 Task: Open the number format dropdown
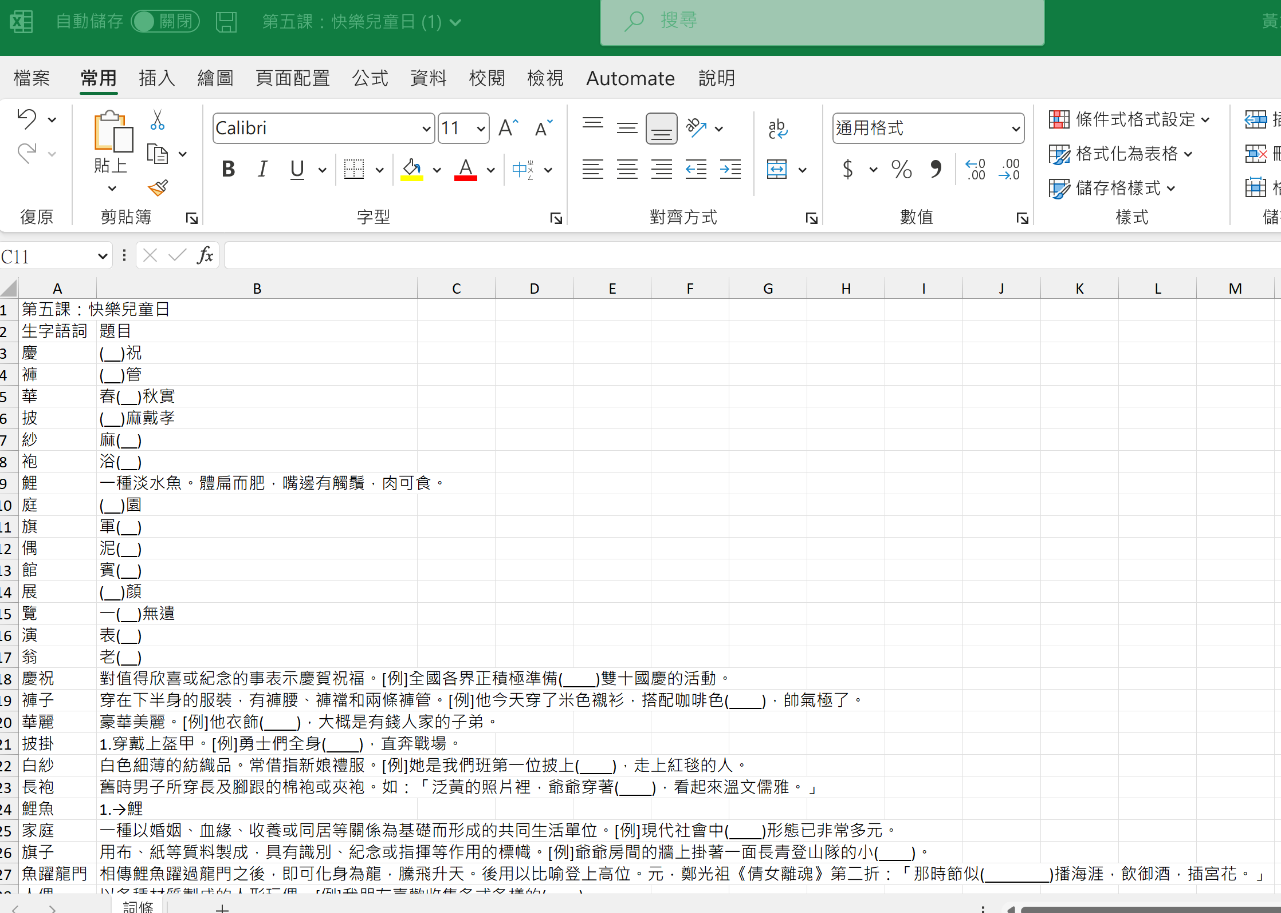pos(1016,129)
